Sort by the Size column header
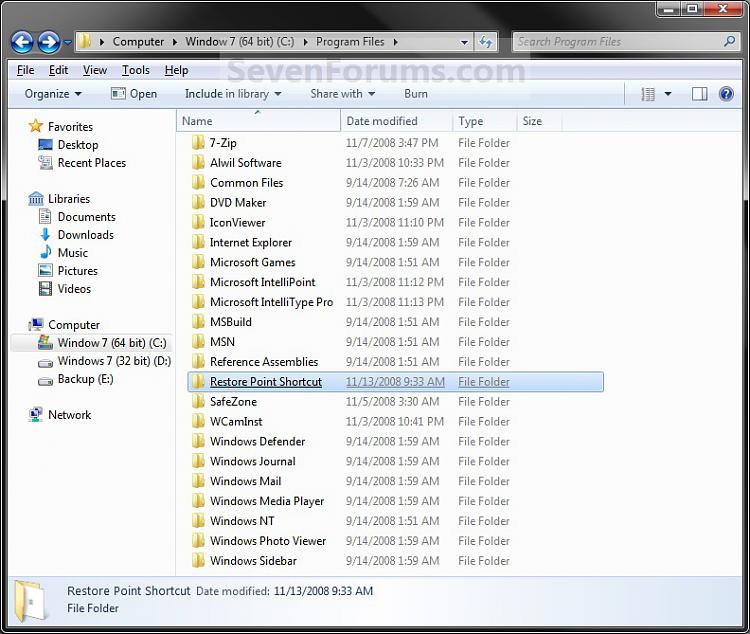The height and width of the screenshot is (634, 750). point(539,121)
